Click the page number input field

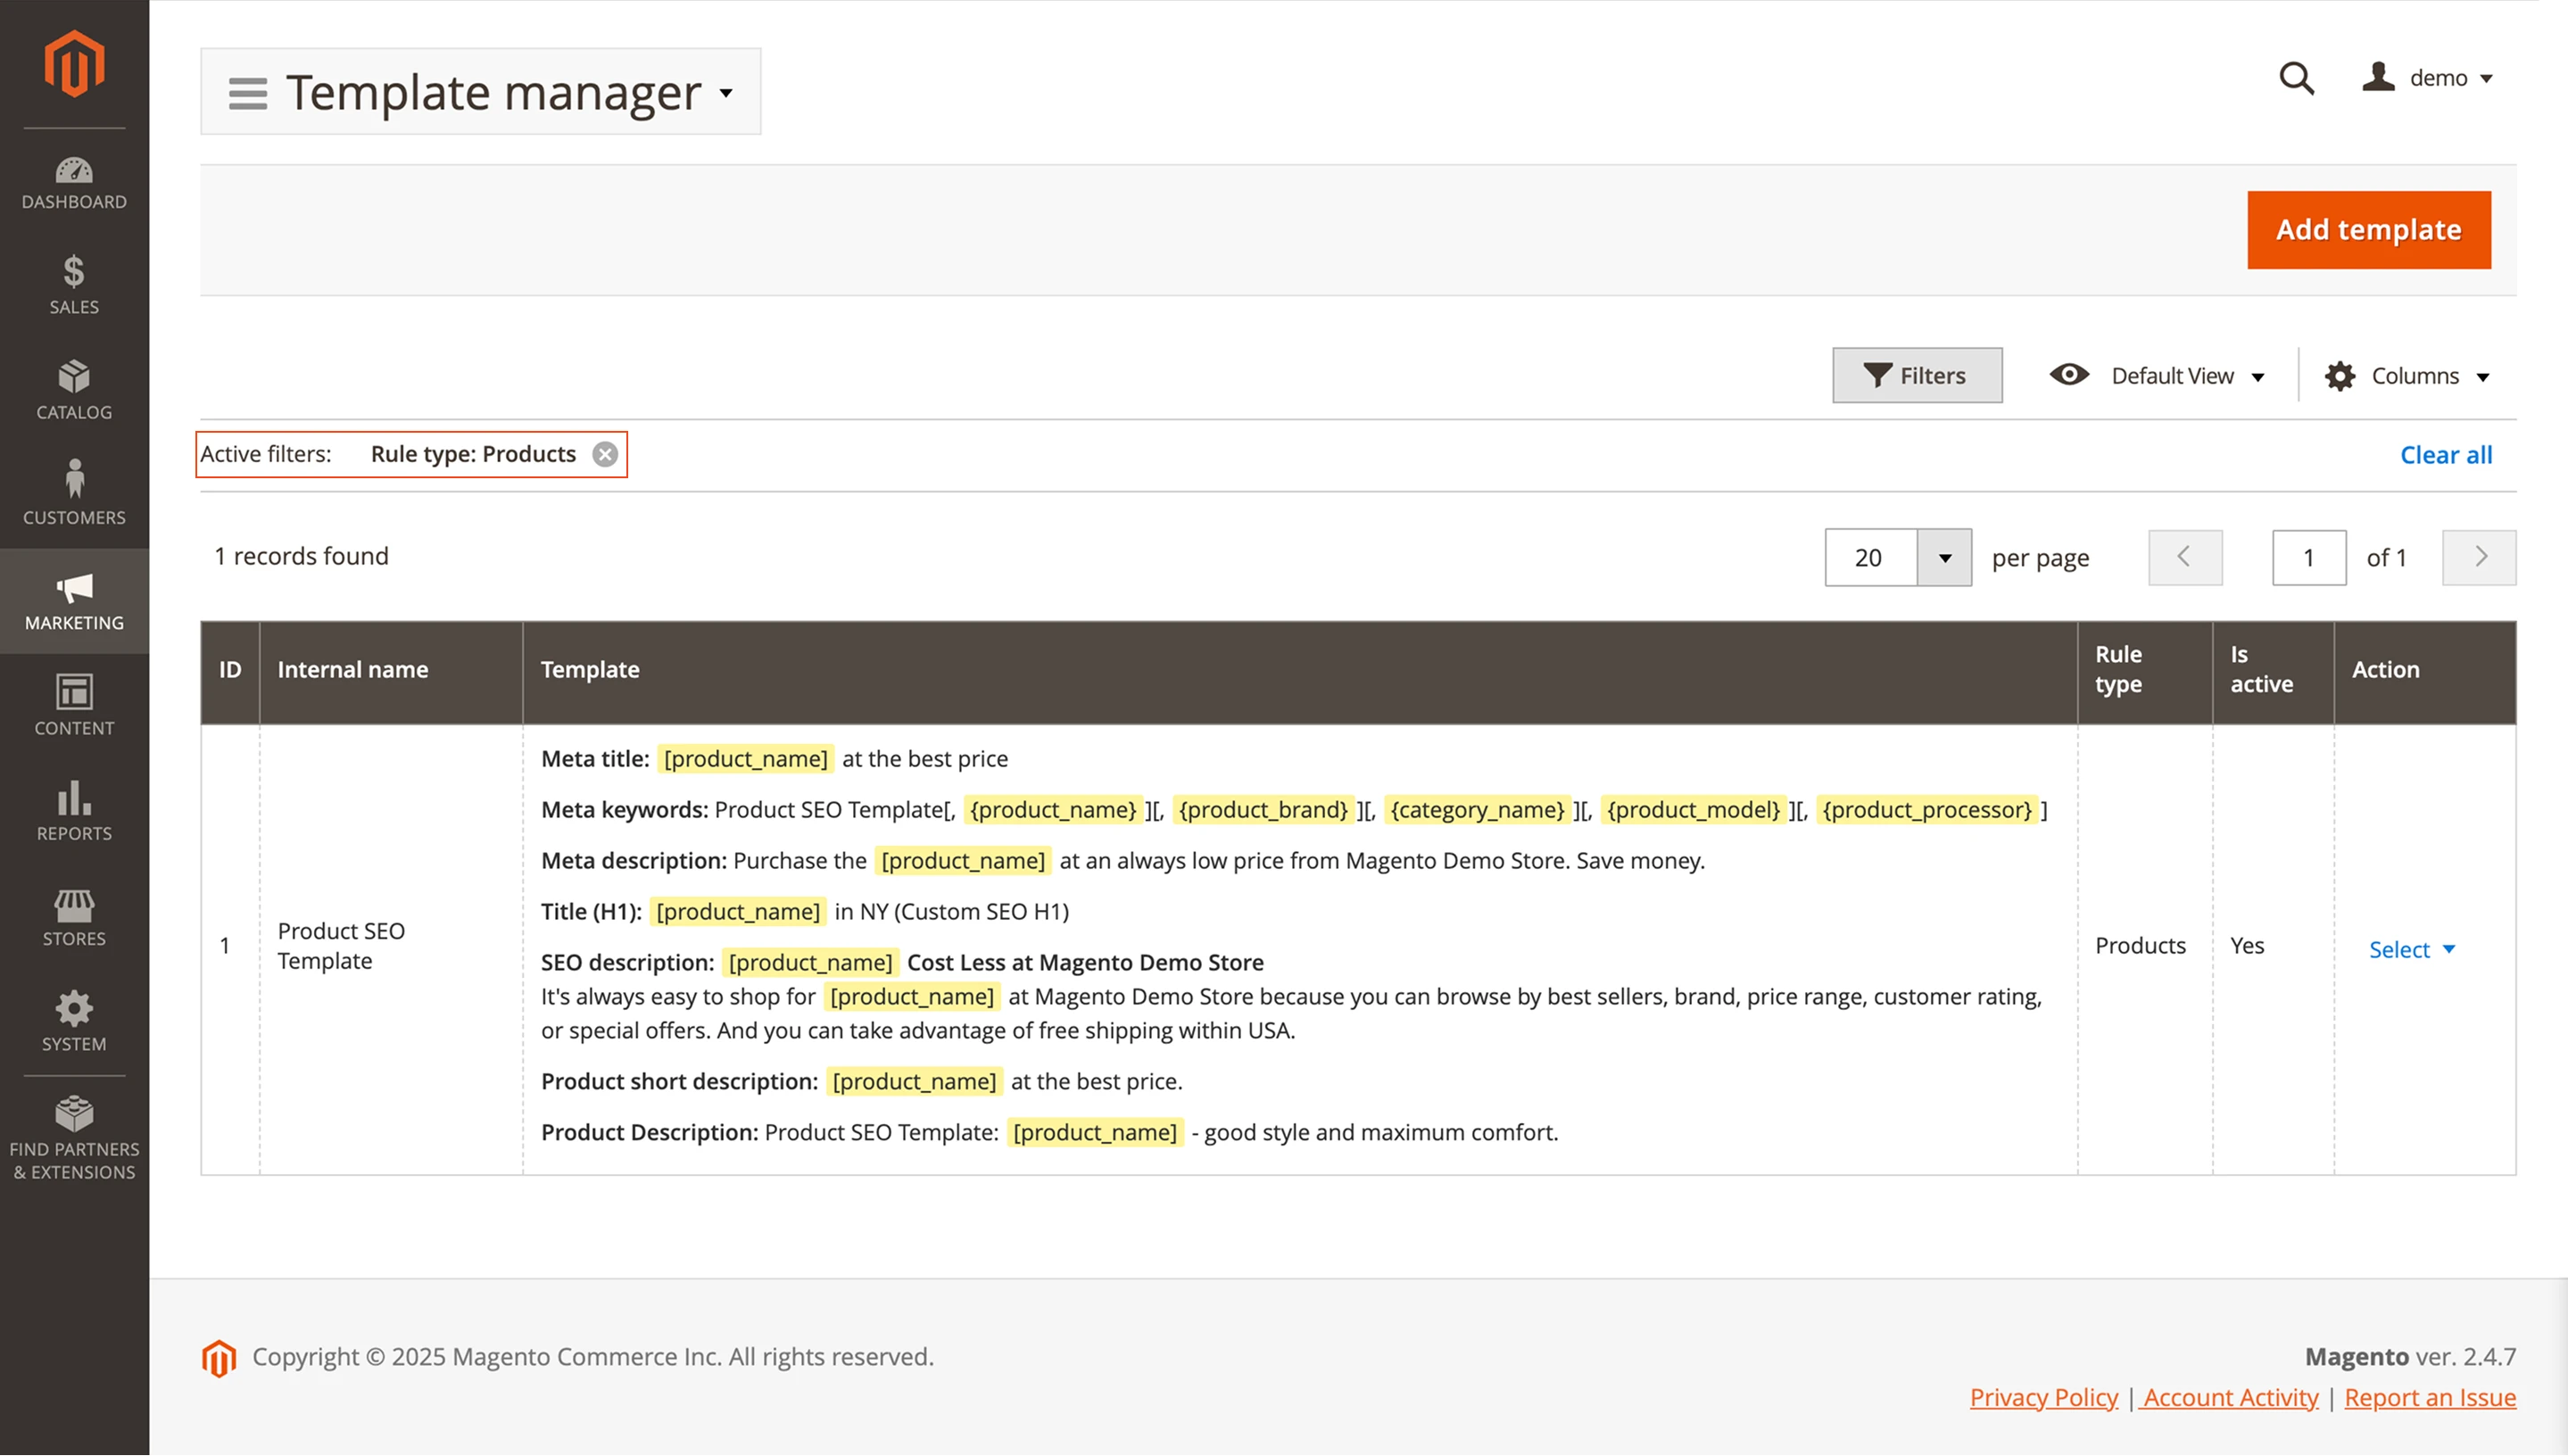click(x=2308, y=557)
